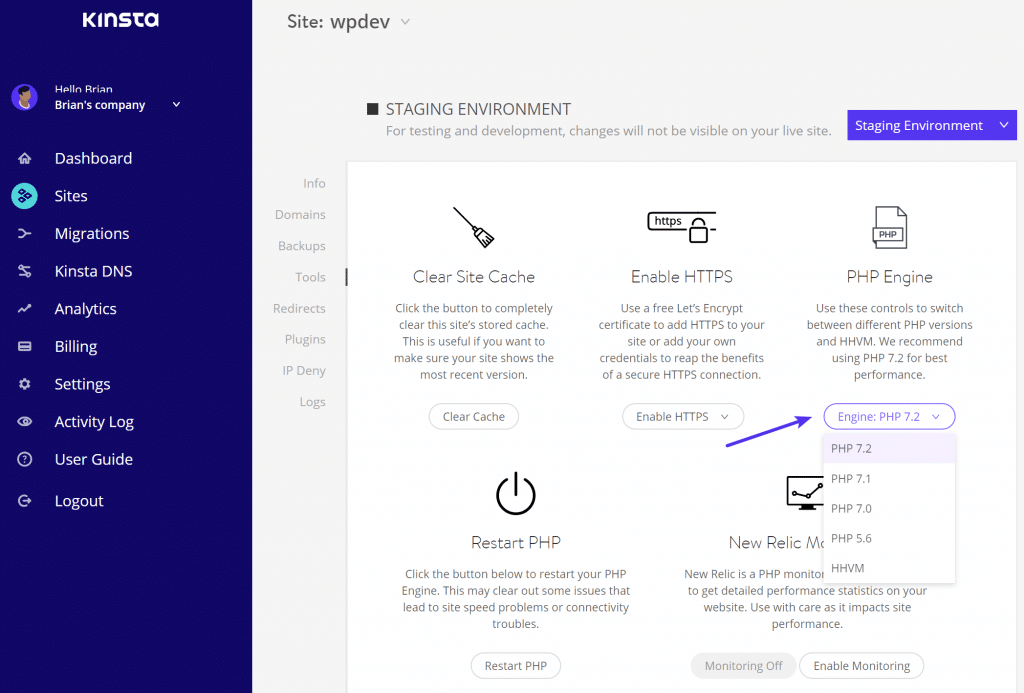Go to Billing in sidebar
This screenshot has height=693, width=1024.
(x=76, y=347)
